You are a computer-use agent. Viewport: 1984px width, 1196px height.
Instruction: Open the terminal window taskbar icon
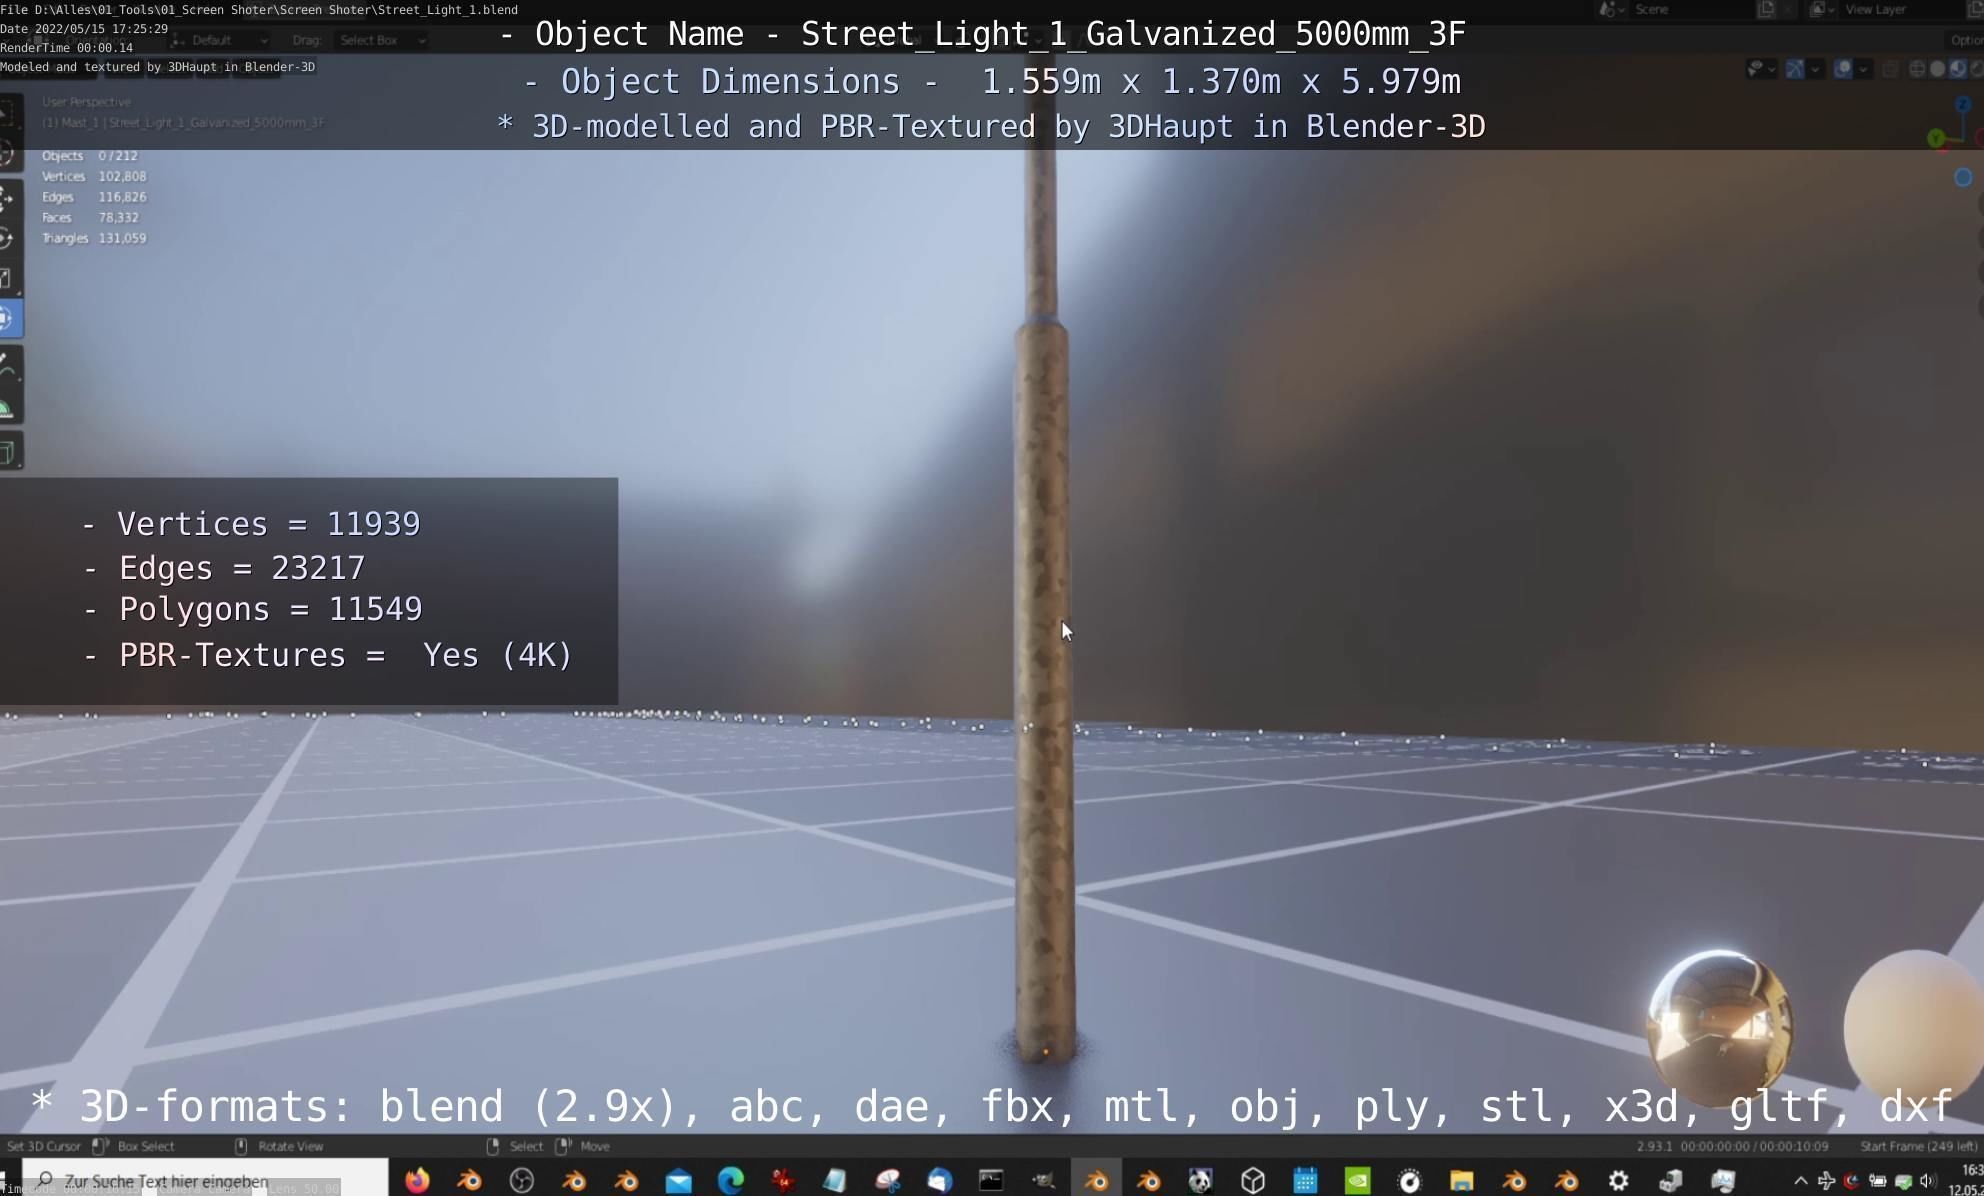991,1181
